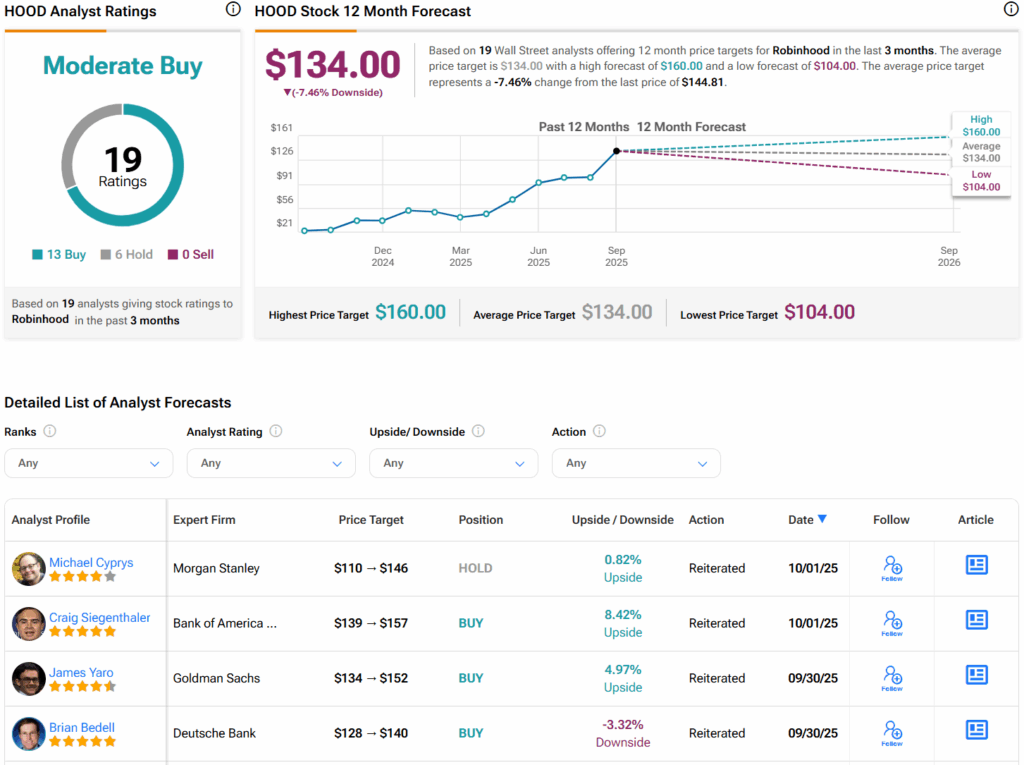The height and width of the screenshot is (765, 1024).
Task: Follow analyst Brian Bedell
Action: coord(892,733)
